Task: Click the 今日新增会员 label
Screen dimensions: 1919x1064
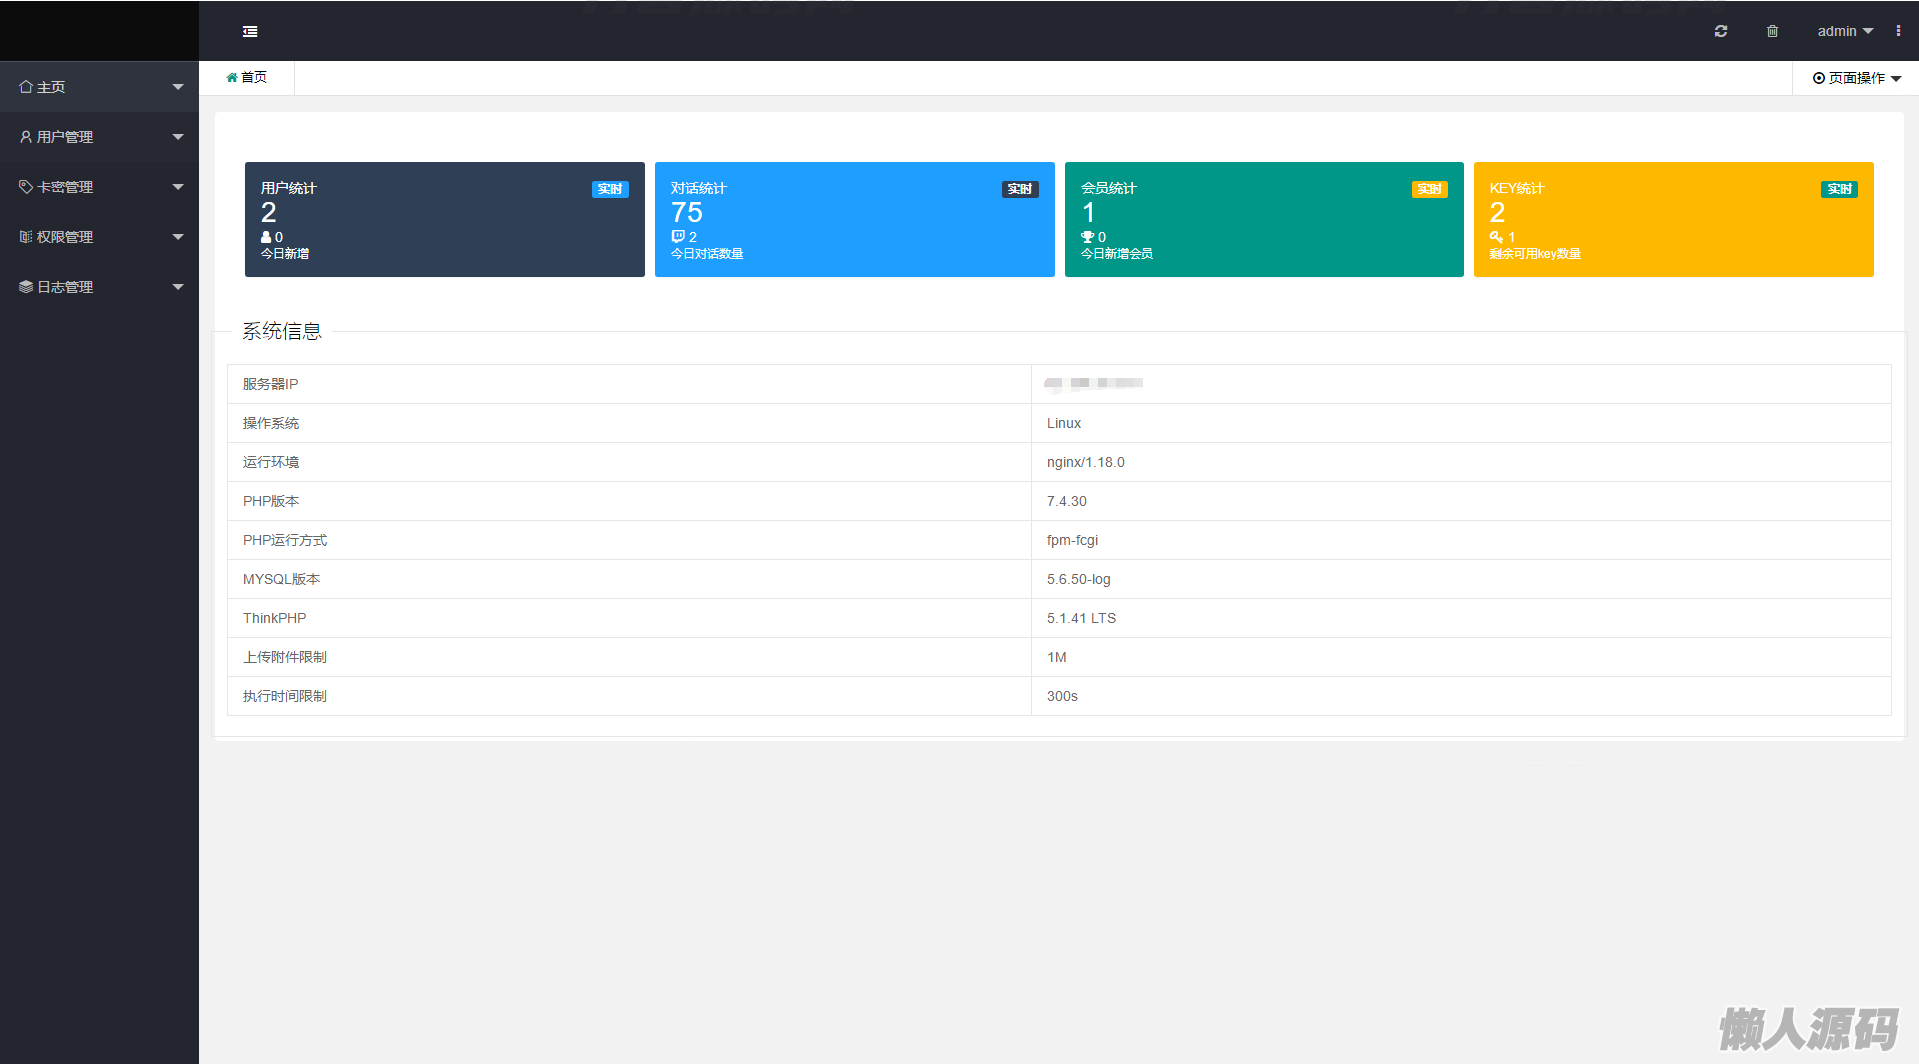Action: pos(1117,254)
